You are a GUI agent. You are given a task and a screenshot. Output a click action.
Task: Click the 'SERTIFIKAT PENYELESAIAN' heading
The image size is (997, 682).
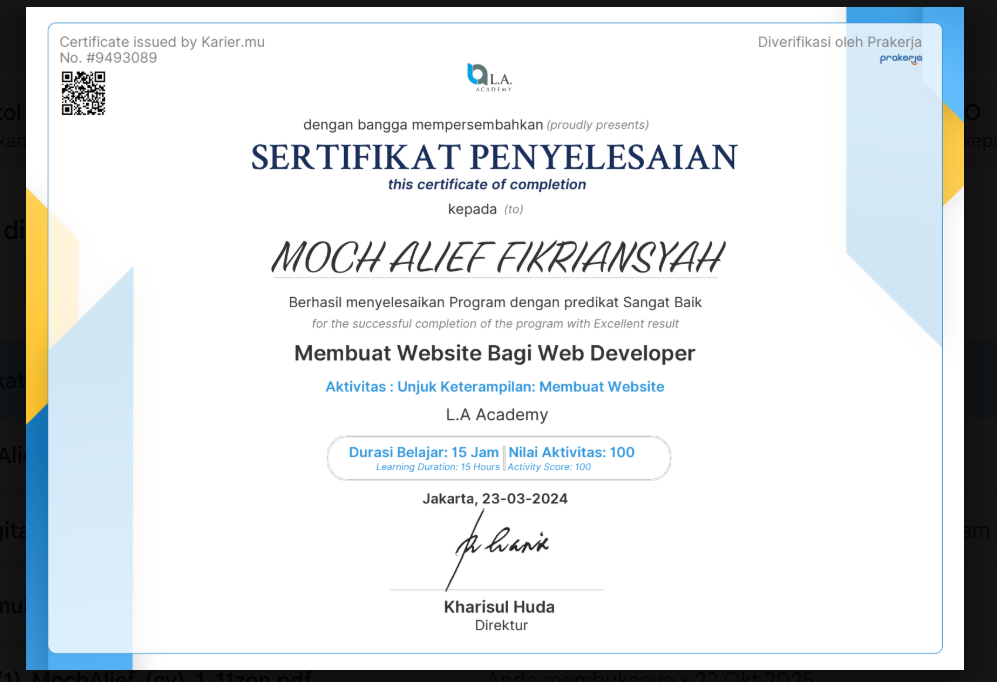[494, 157]
